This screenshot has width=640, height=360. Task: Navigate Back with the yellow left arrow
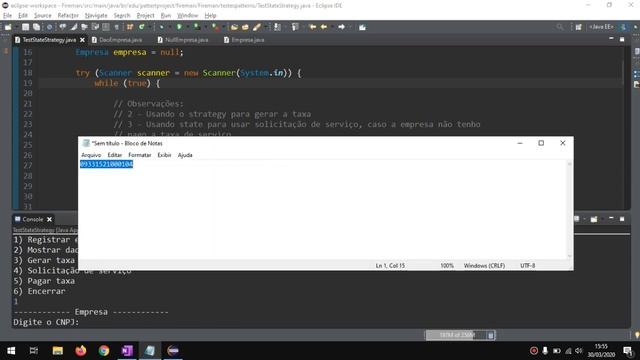(x=324, y=27)
